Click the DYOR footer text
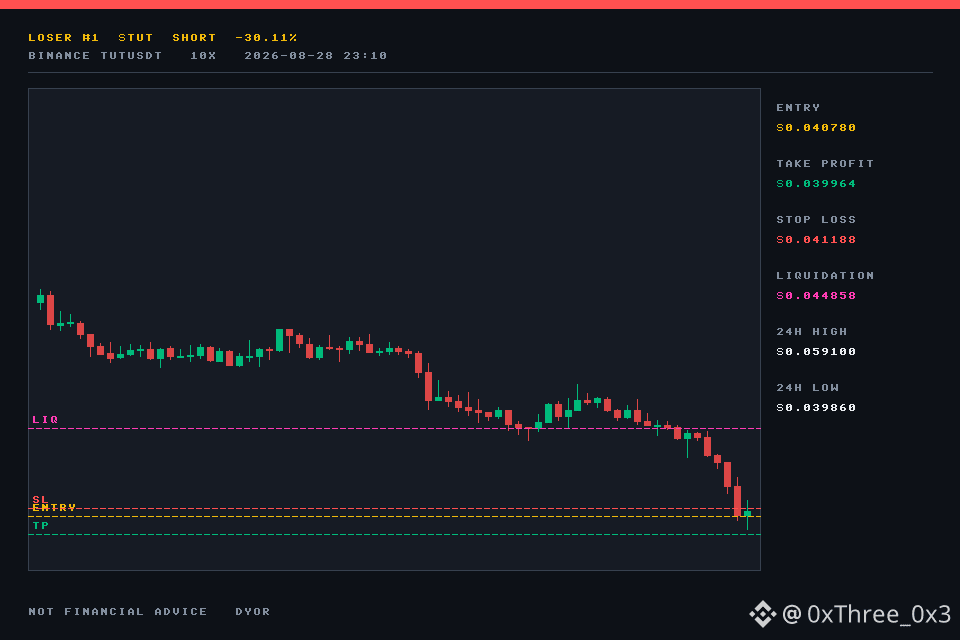The image size is (960, 640). click(x=253, y=612)
